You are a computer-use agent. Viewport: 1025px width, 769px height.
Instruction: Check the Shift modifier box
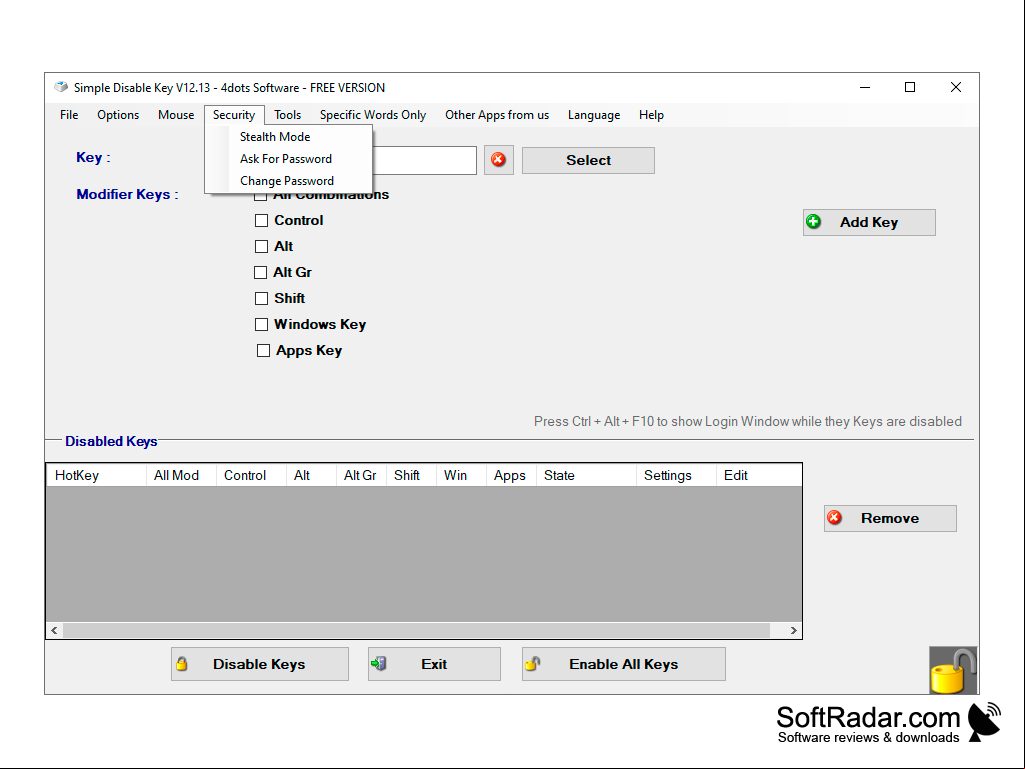pyautogui.click(x=261, y=298)
